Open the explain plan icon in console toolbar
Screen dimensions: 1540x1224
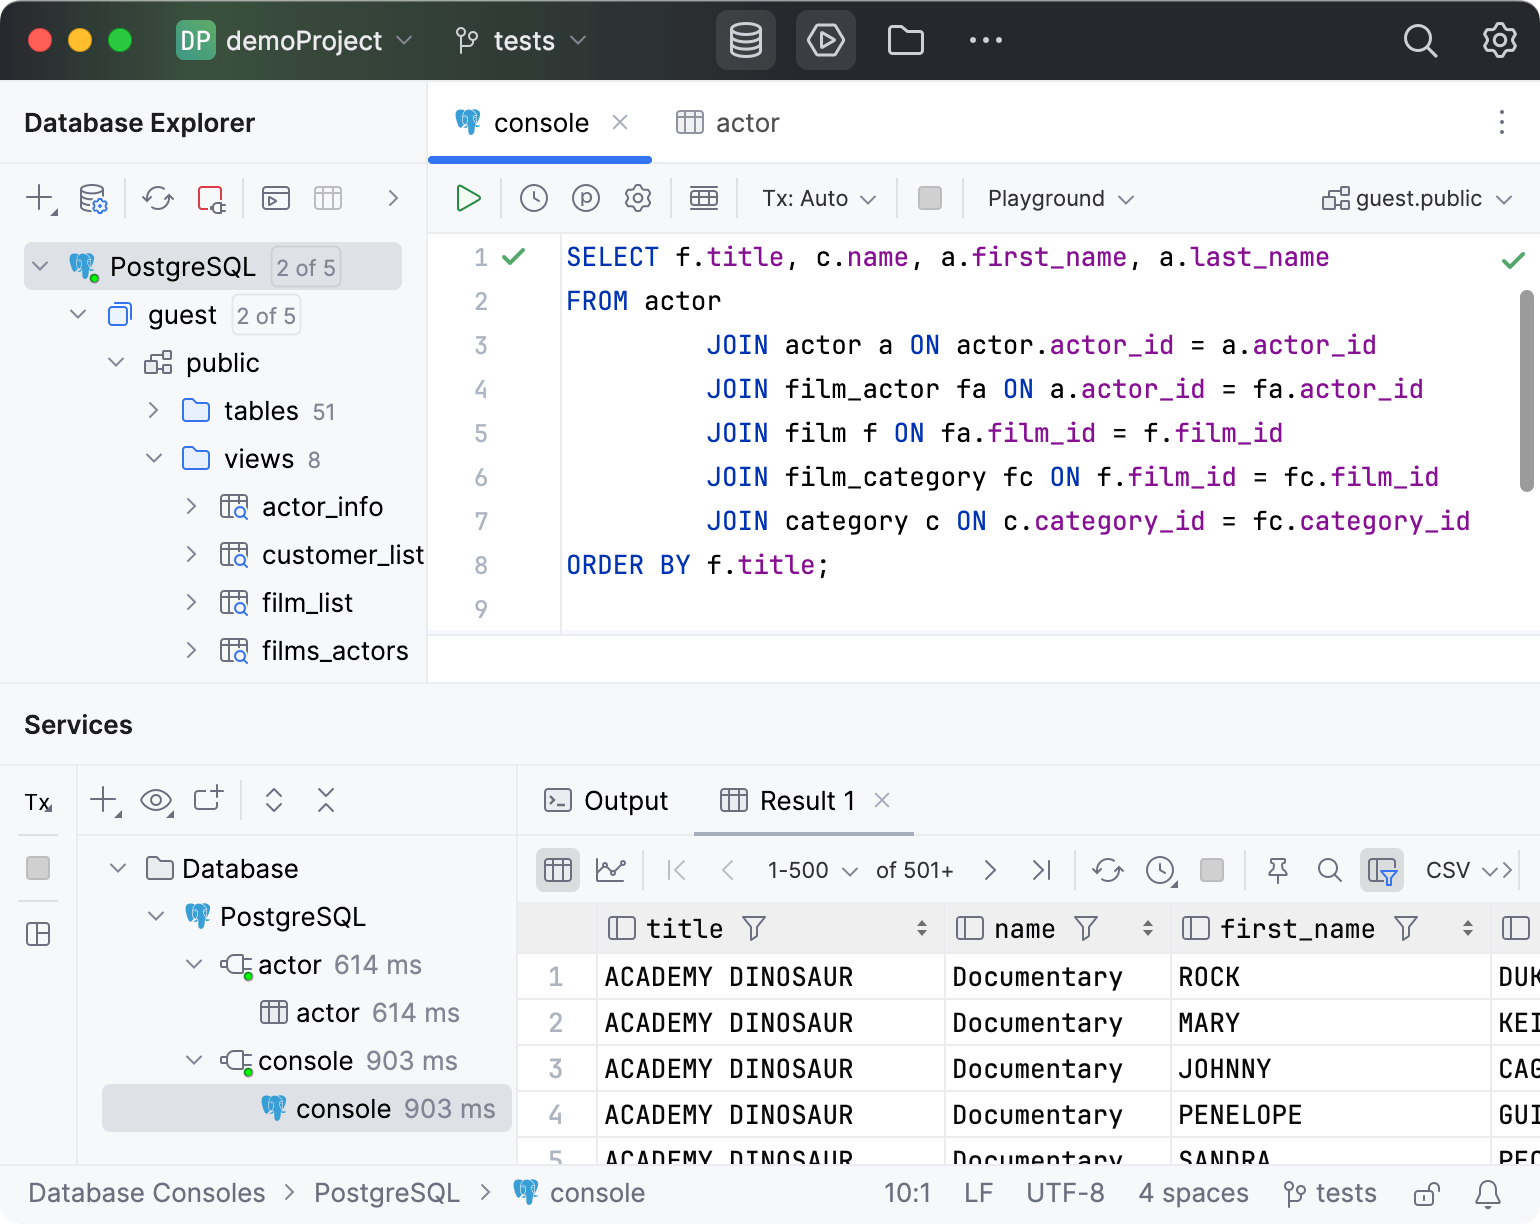pyautogui.click(x=585, y=198)
